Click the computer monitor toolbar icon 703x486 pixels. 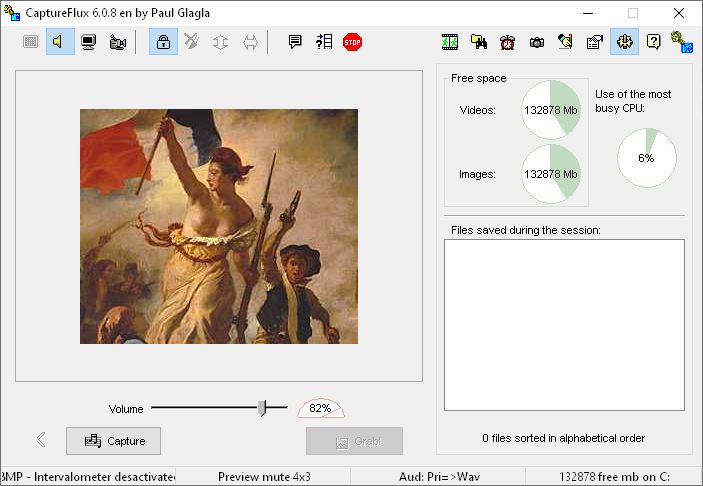[89, 42]
